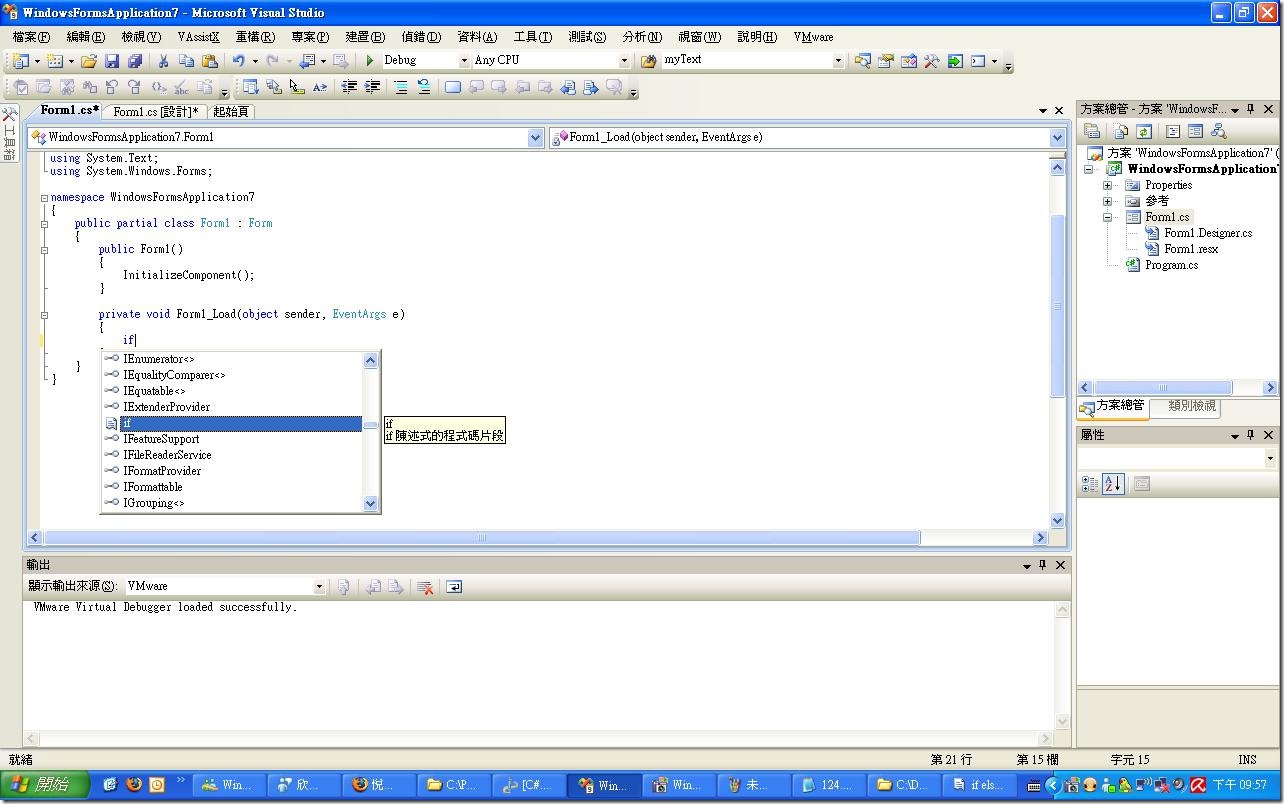Open the Properties Window toolbar icon
Screen dimensions: 1284x804
(x=885, y=60)
